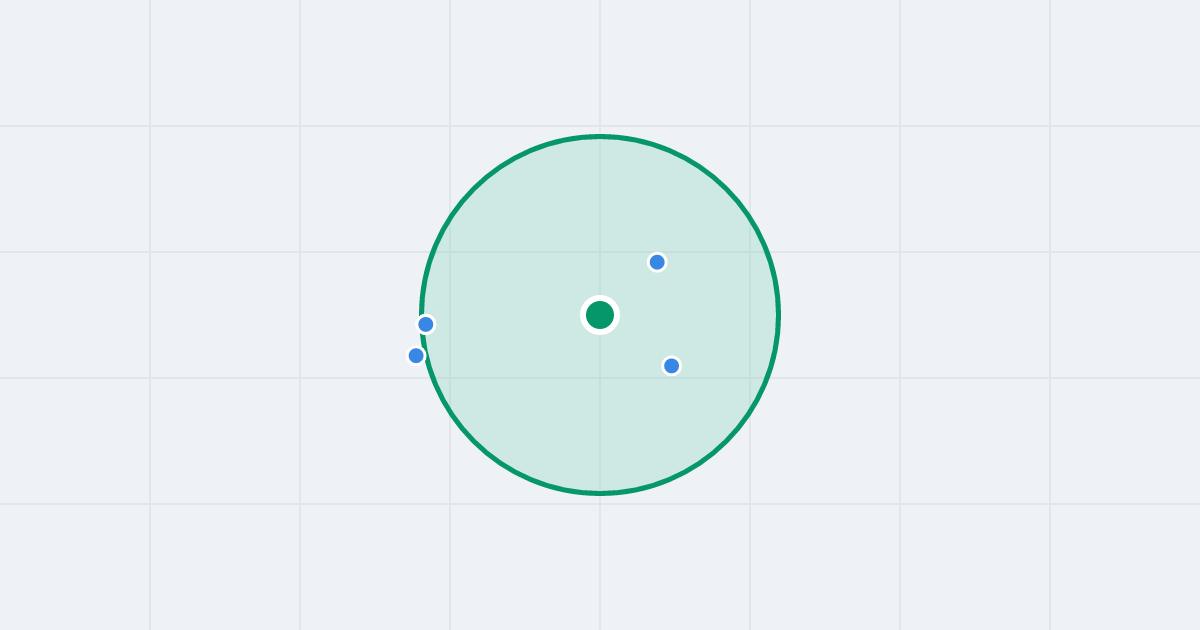Pick the blue dot just outside the circle
Image resolution: width=1200 pixels, height=630 pixels.
[x=416, y=355]
